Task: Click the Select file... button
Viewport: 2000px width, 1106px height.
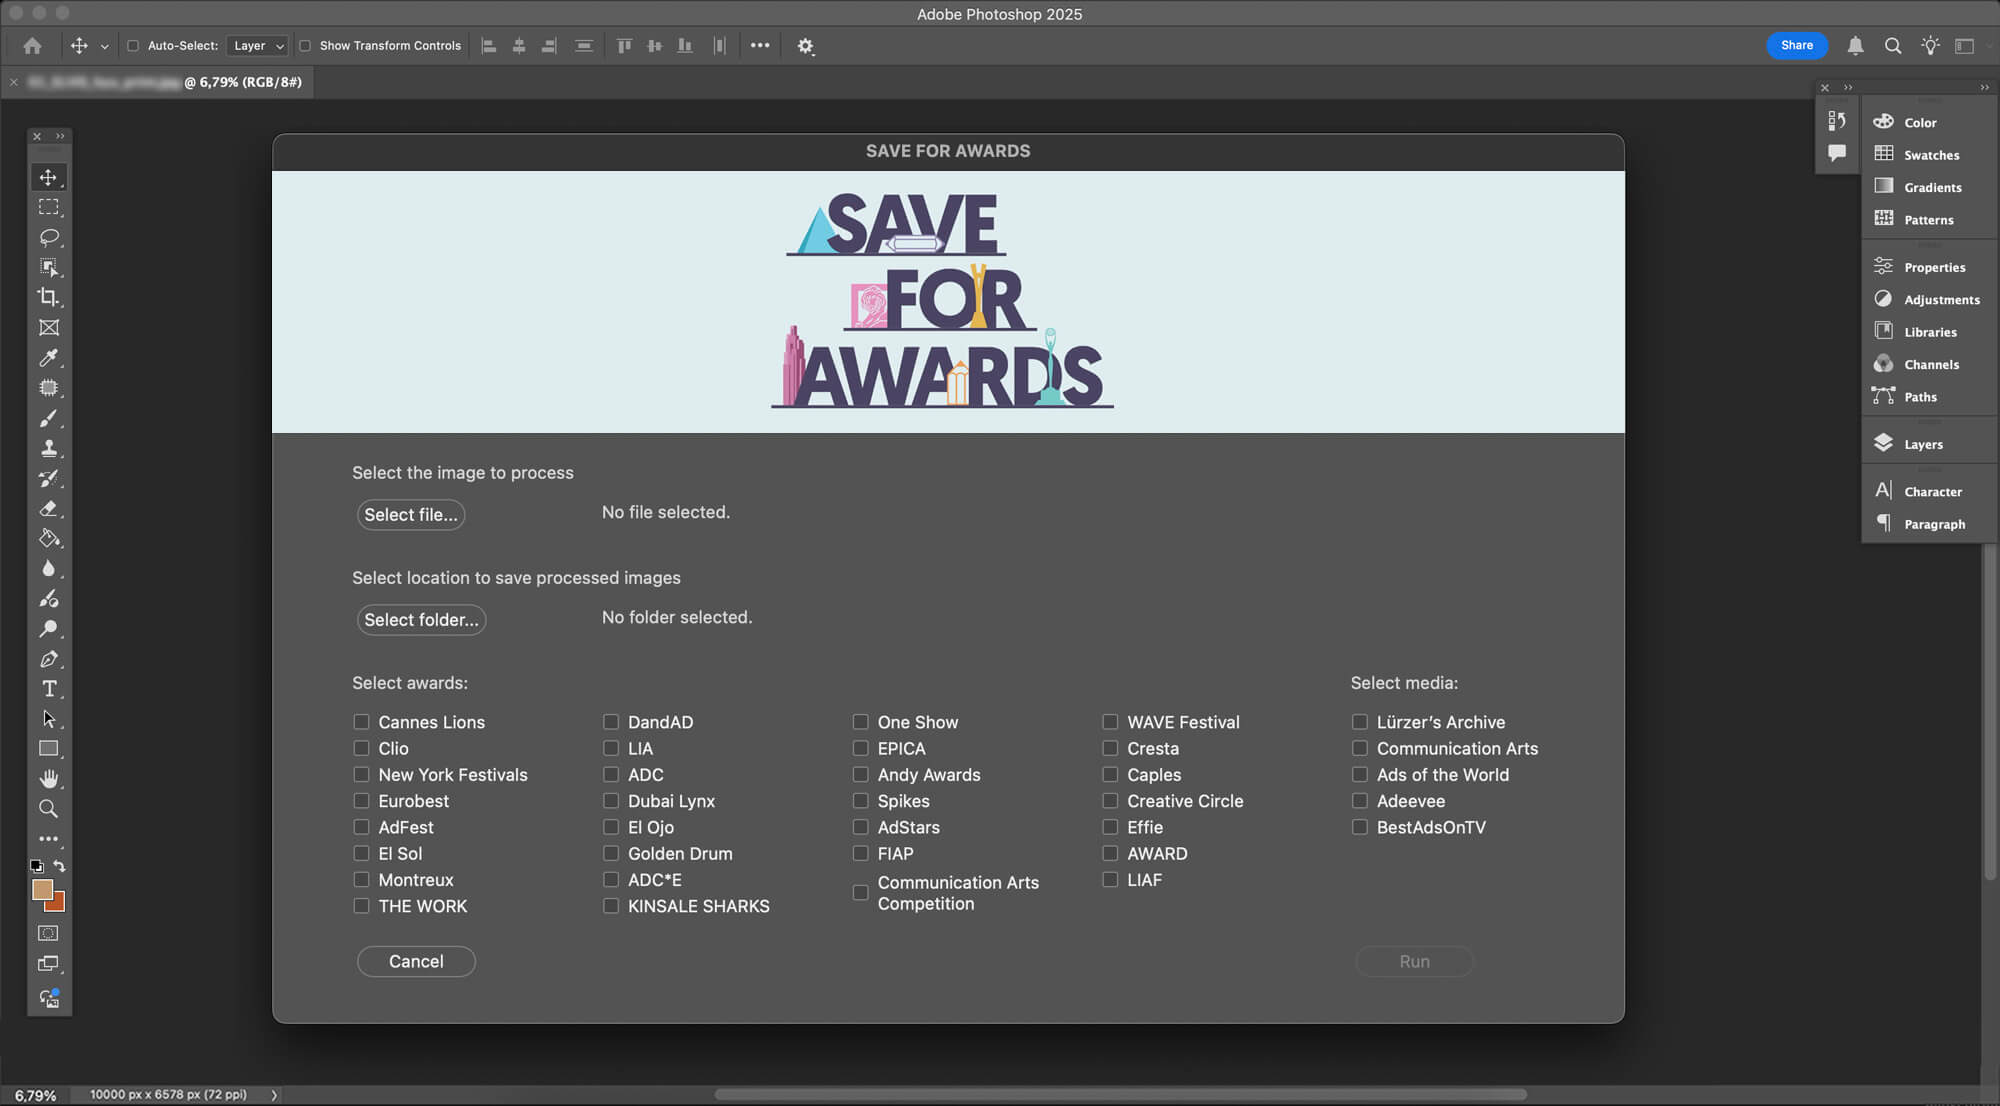Action: coord(411,514)
